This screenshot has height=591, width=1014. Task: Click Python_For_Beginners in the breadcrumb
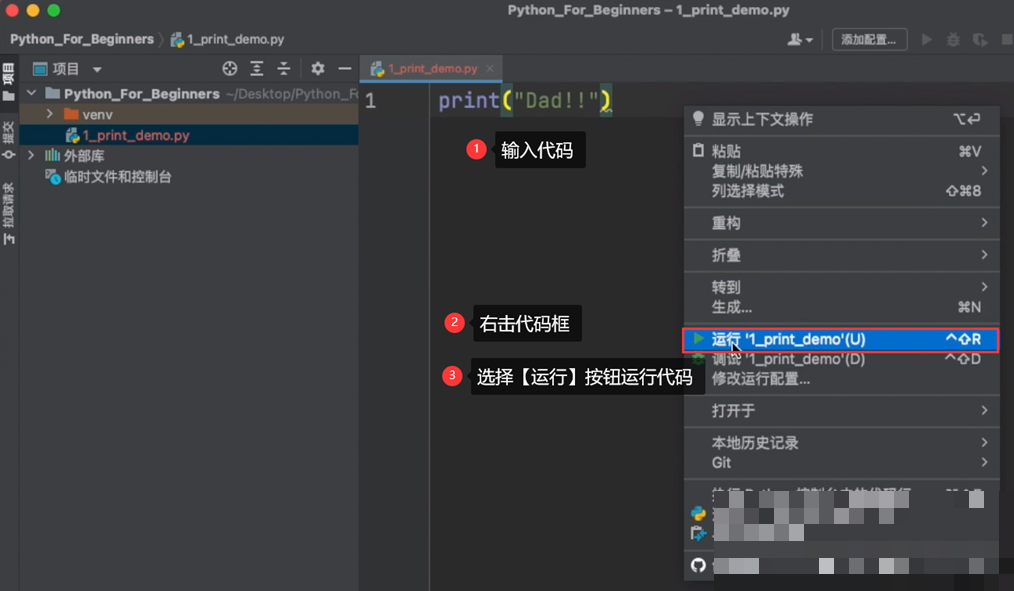[x=81, y=39]
